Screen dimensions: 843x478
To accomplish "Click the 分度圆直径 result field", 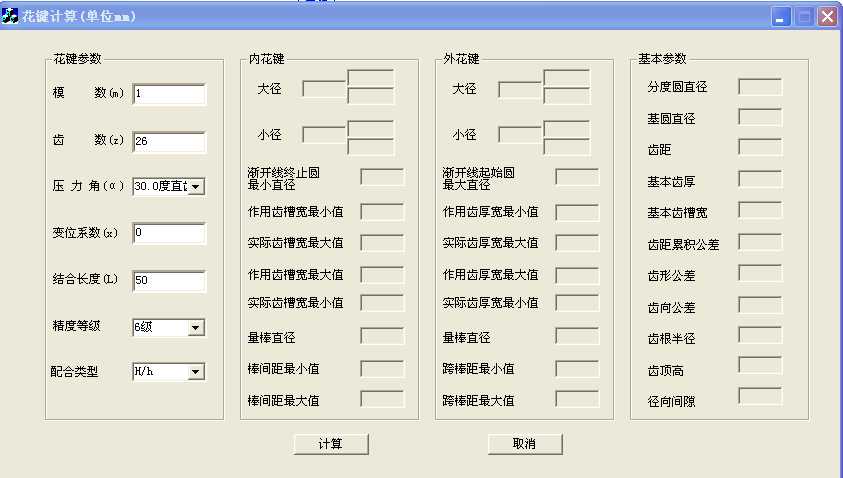I will tap(760, 86).
